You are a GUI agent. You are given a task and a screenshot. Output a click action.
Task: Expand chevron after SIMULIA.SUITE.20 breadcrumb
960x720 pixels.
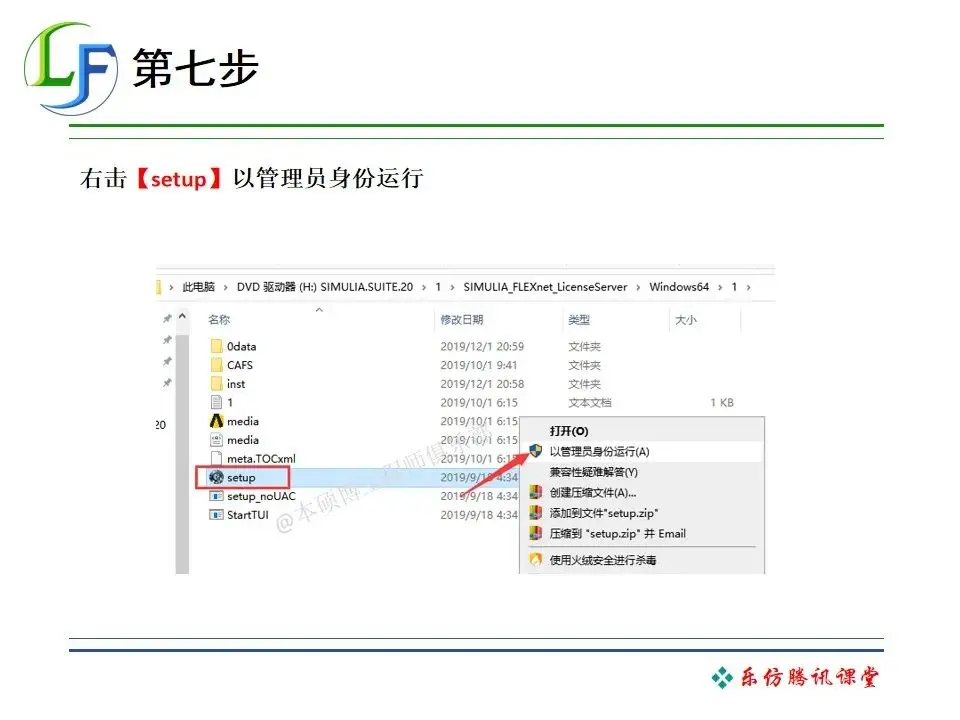(x=424, y=287)
